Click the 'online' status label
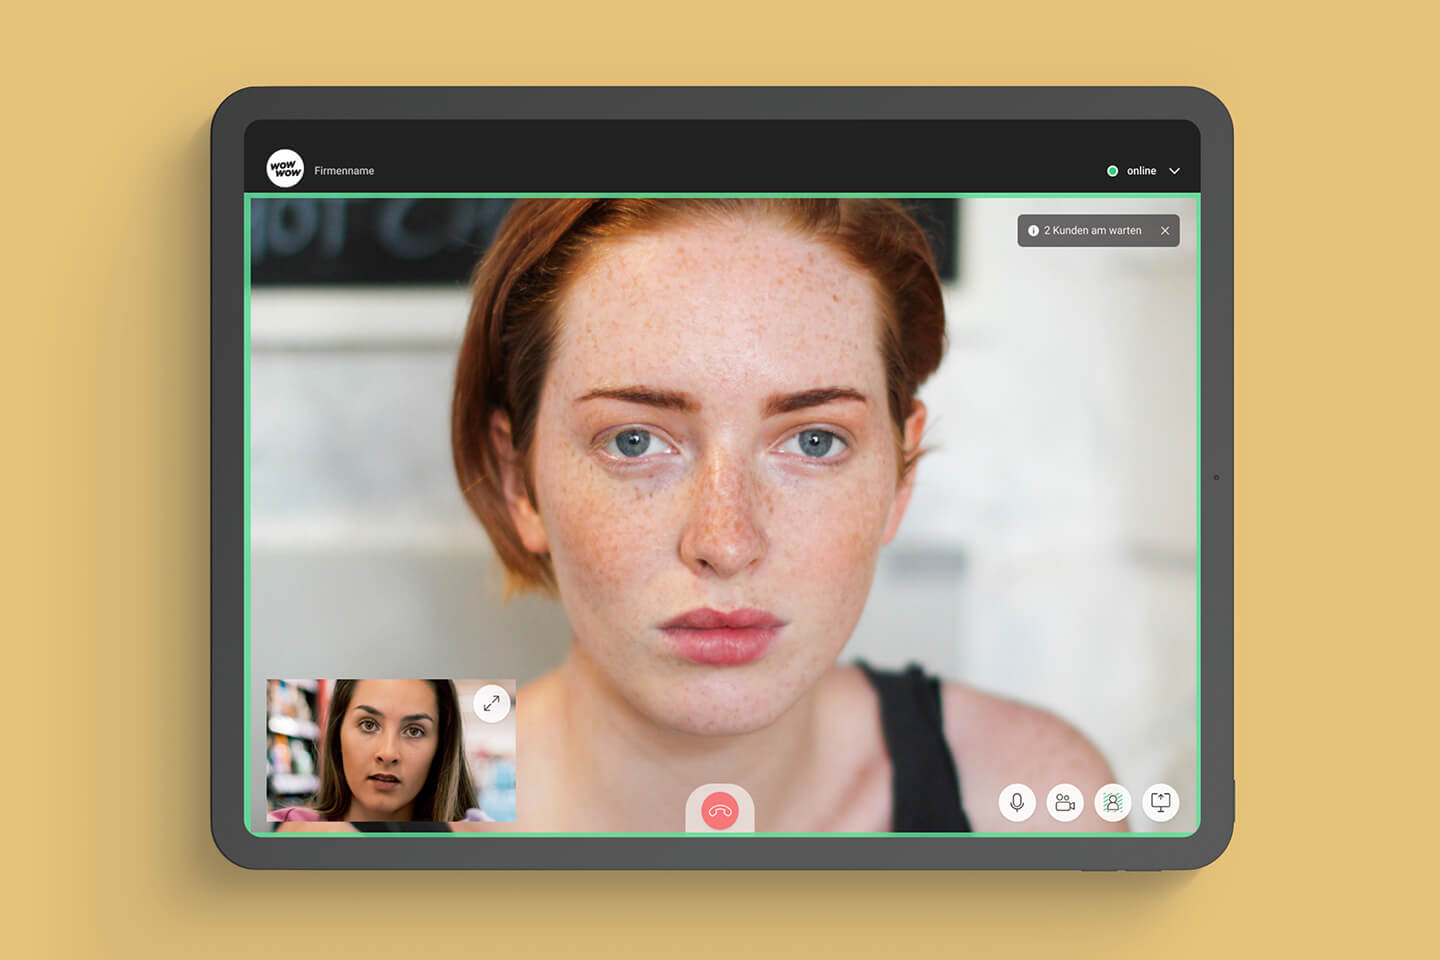 tap(1141, 171)
